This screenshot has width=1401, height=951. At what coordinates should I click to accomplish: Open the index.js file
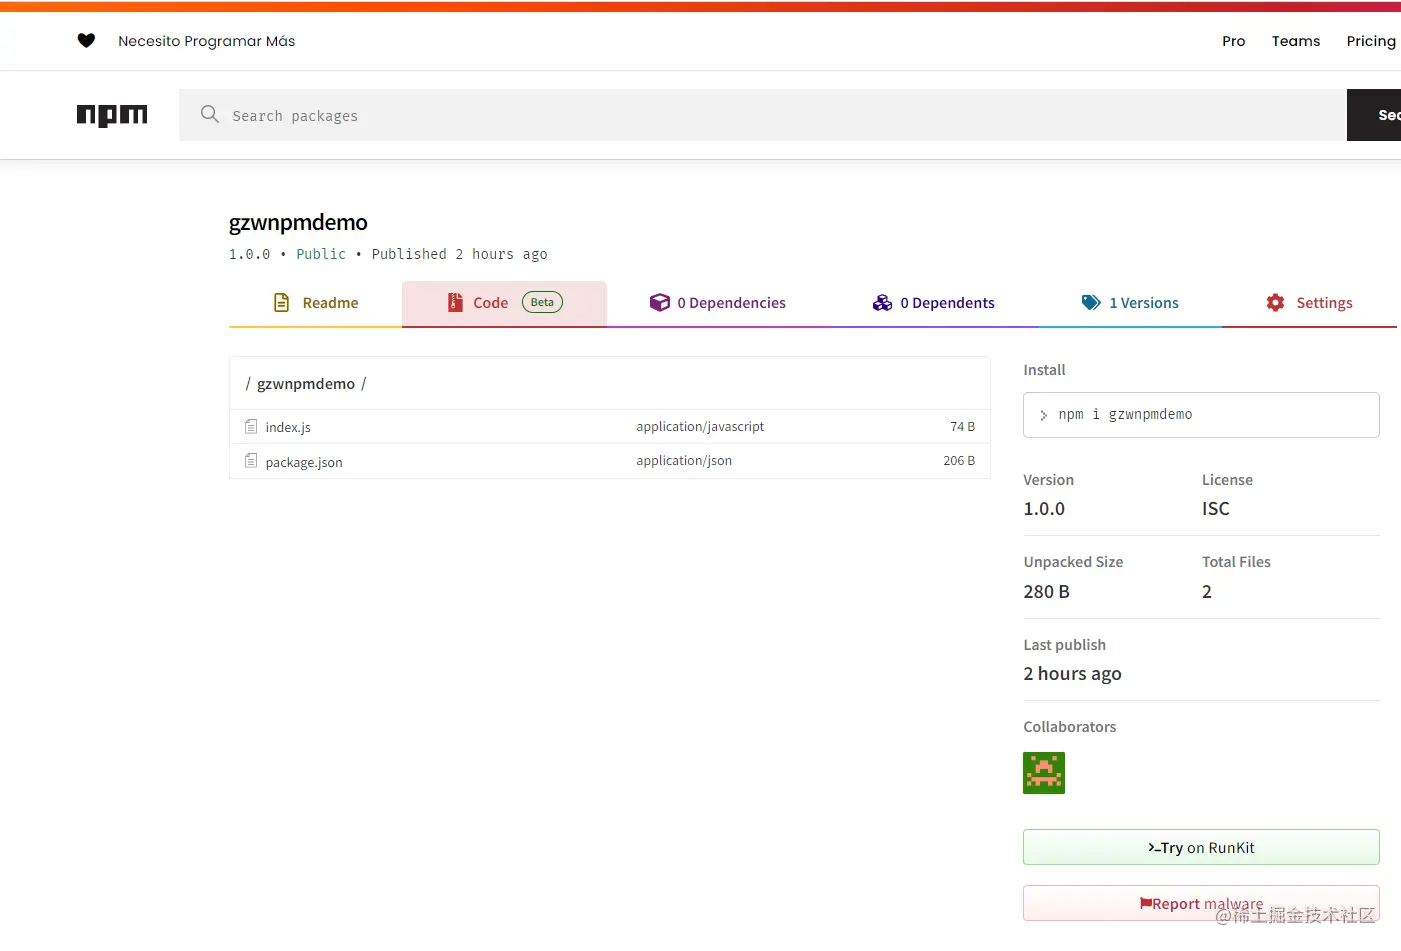click(x=288, y=427)
